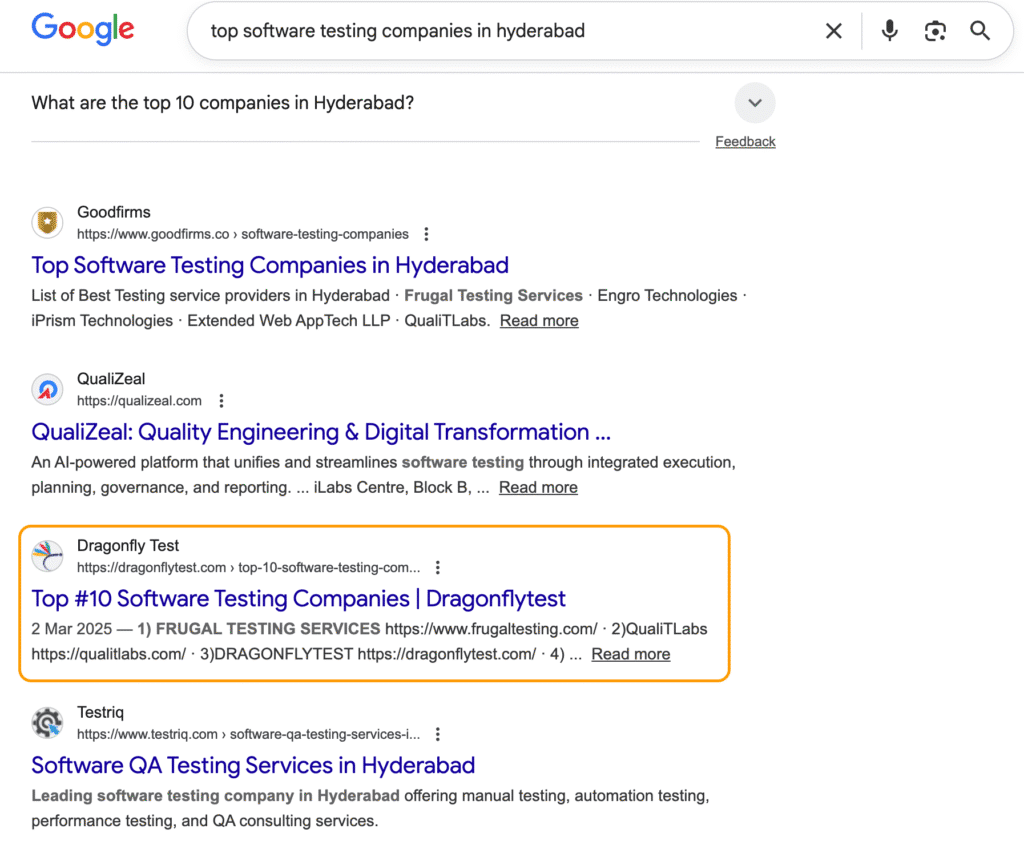Send Feedback on the featured question

point(745,141)
